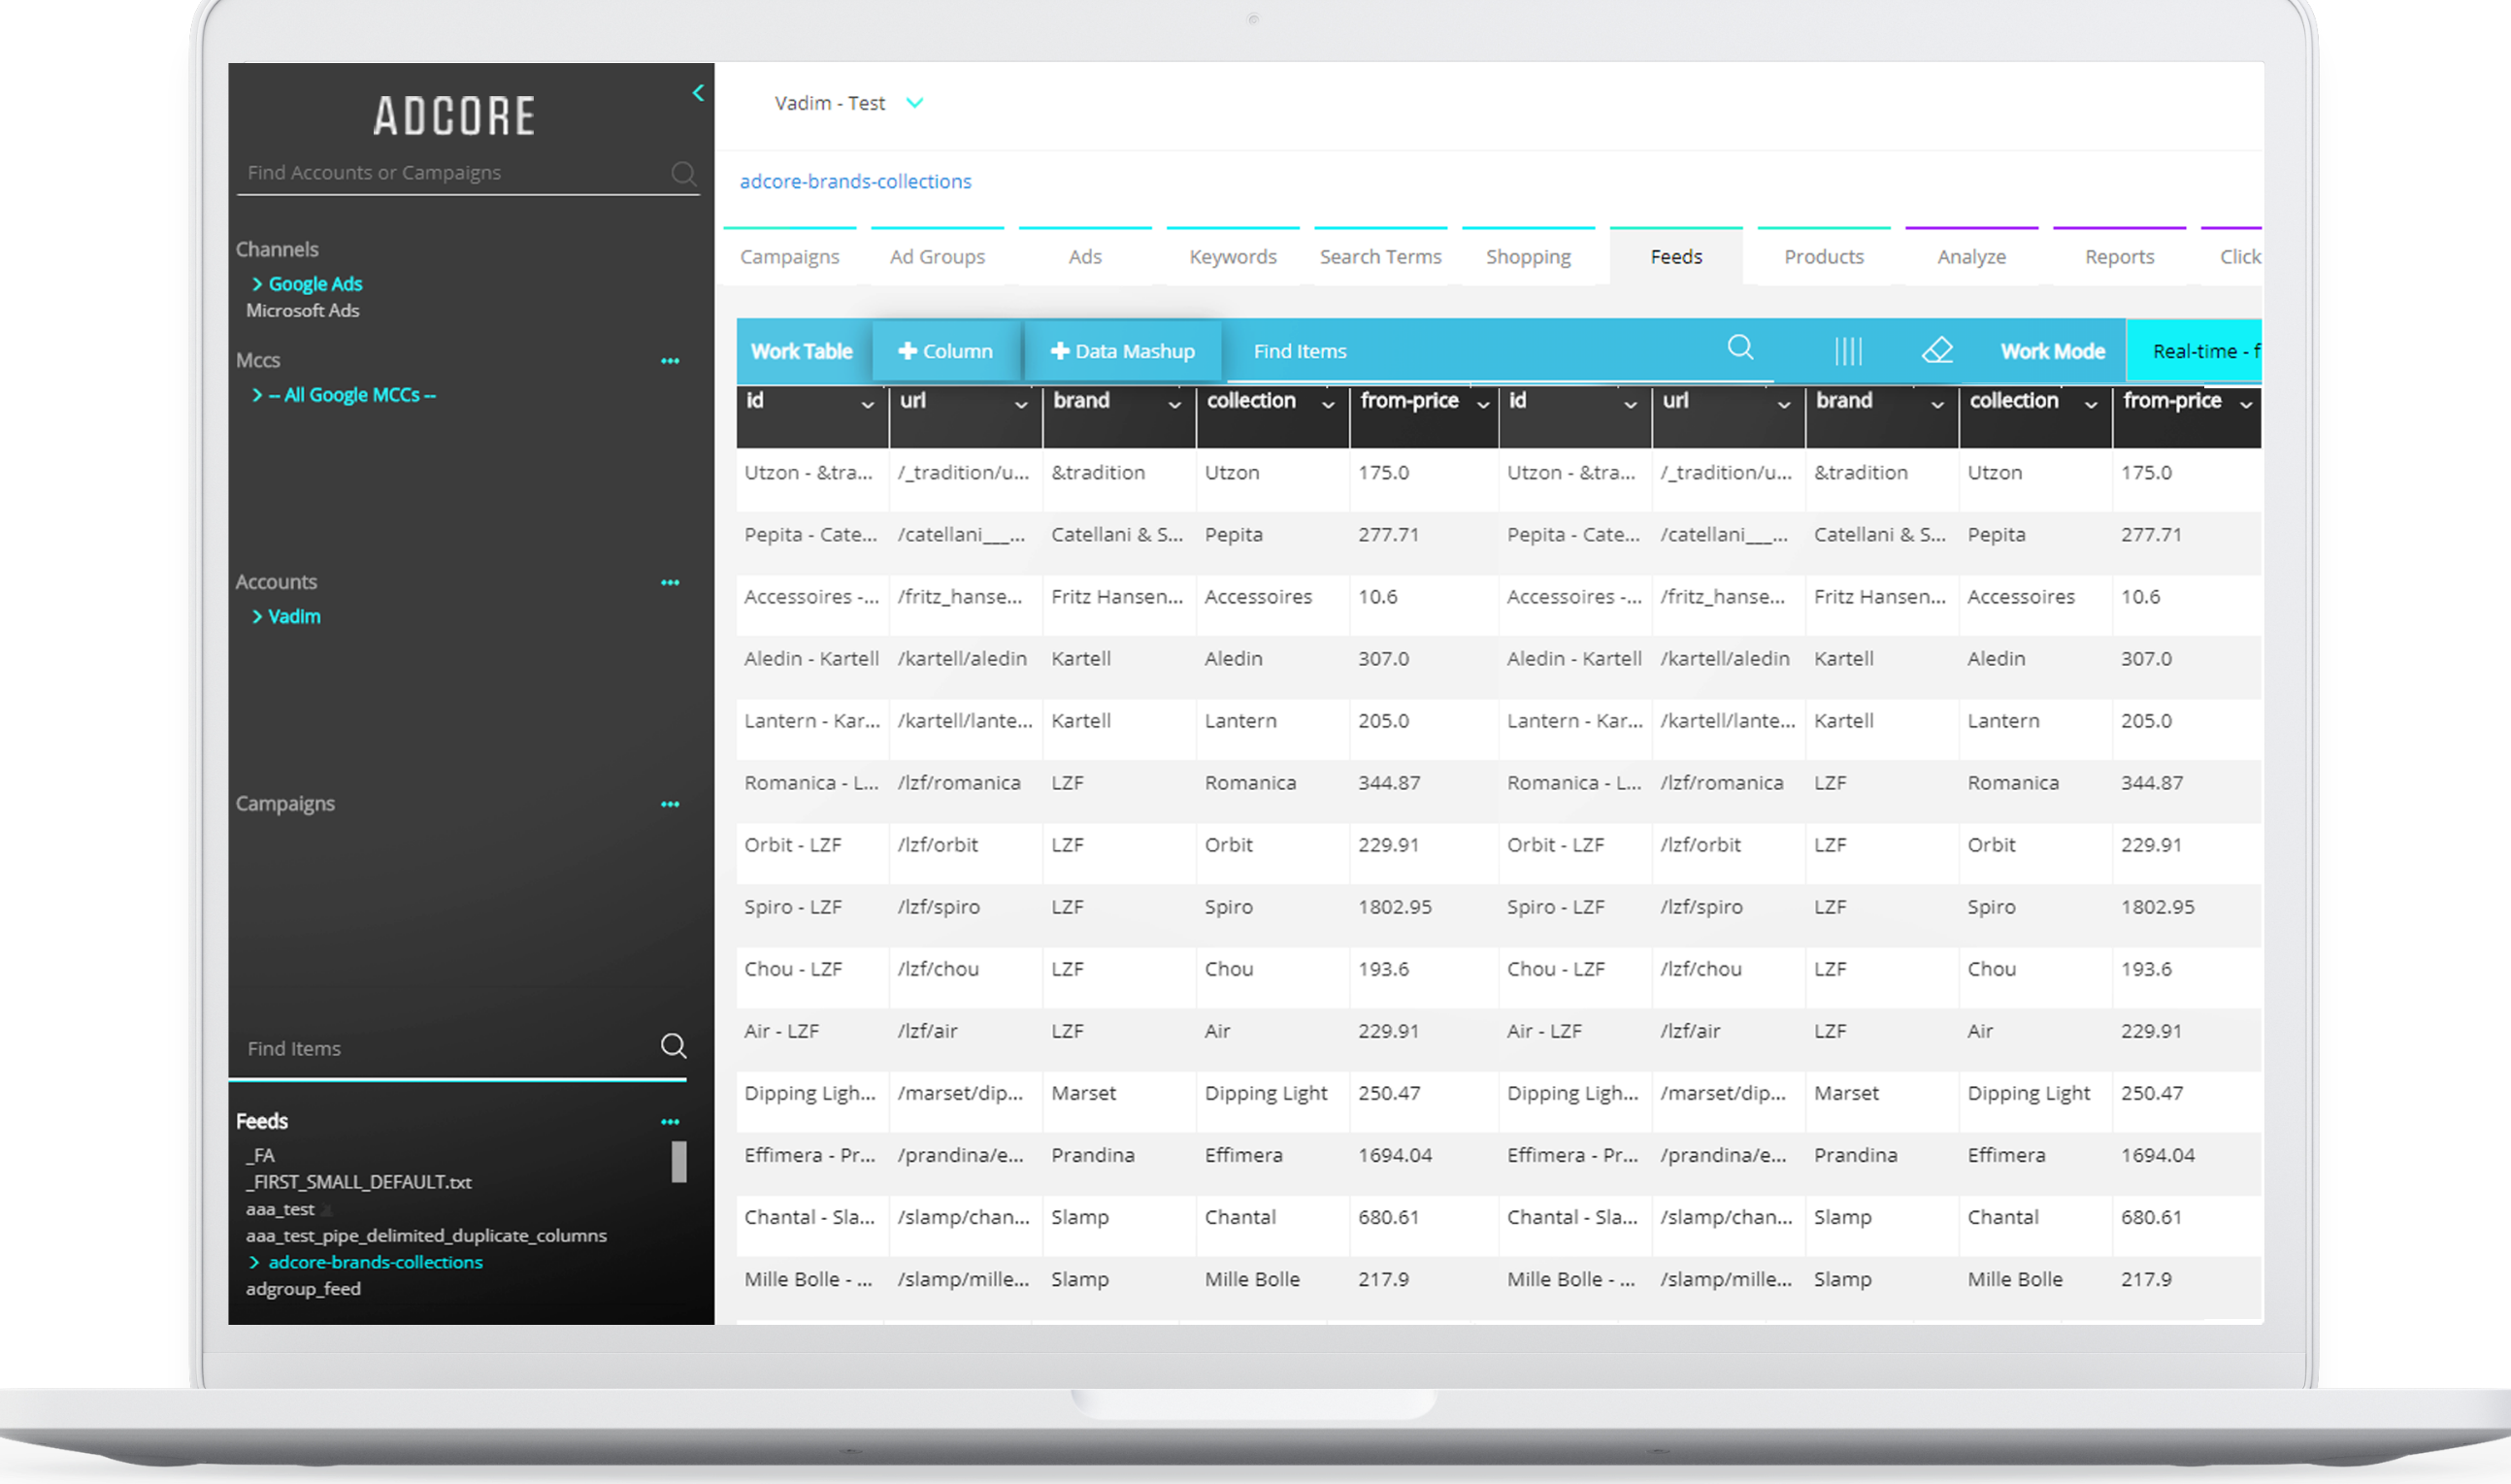Open the first from-price column dropdown
This screenshot has width=2511, height=1484.
pyautogui.click(x=1483, y=405)
